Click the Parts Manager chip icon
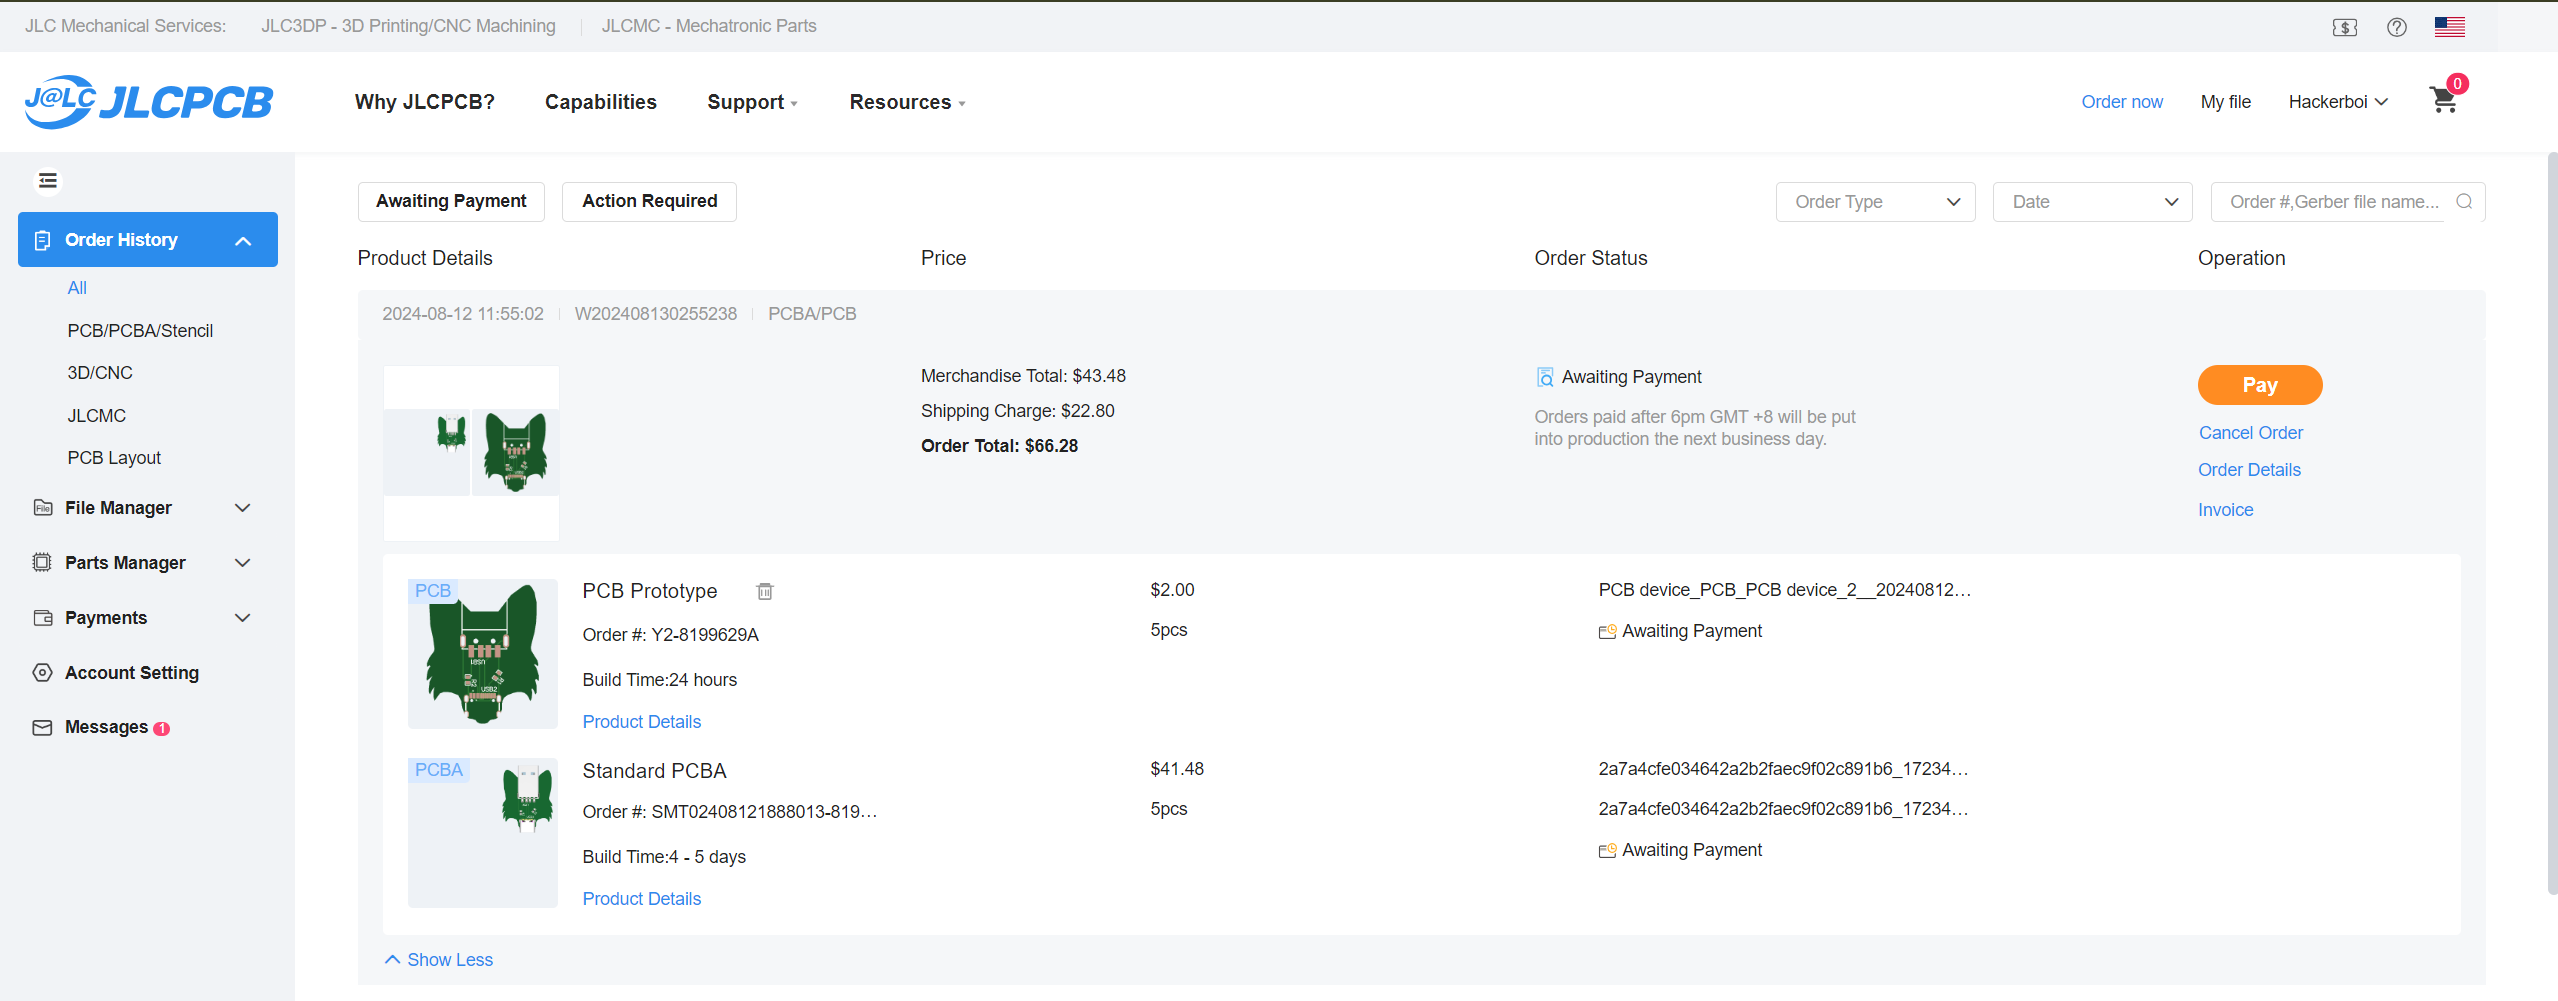Image resolution: width=2558 pixels, height=1001 pixels. (x=42, y=563)
